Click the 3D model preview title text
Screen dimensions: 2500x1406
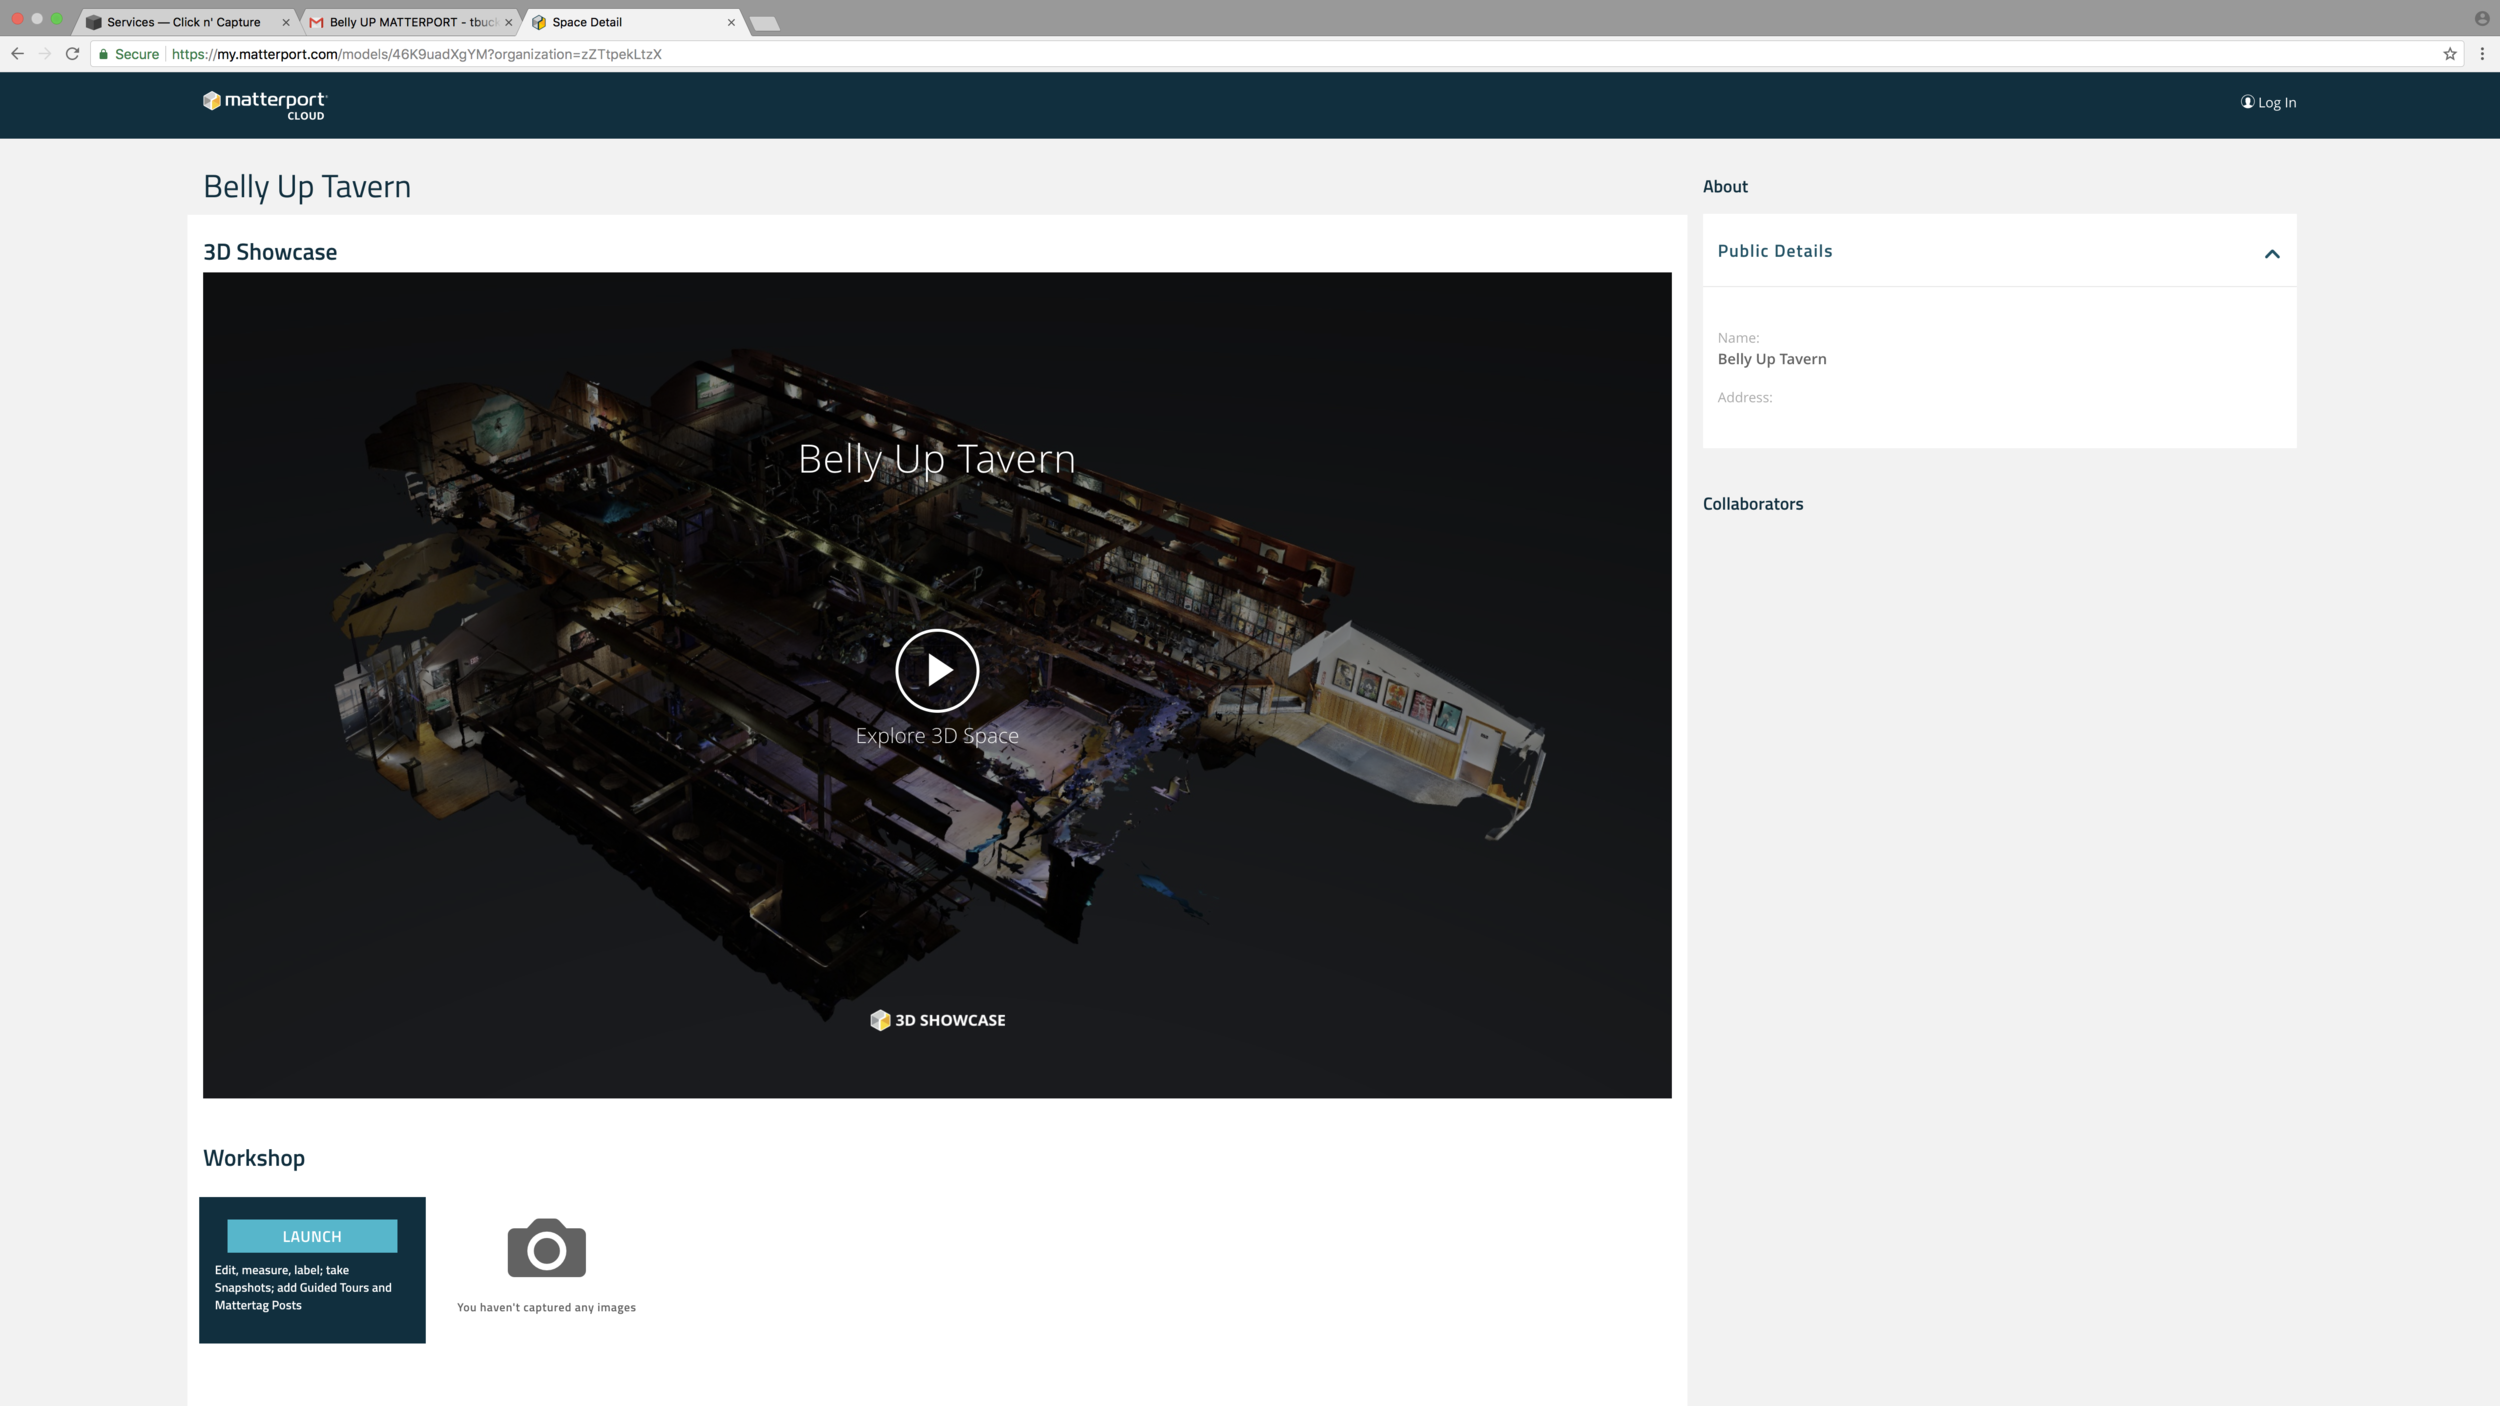[x=937, y=458]
